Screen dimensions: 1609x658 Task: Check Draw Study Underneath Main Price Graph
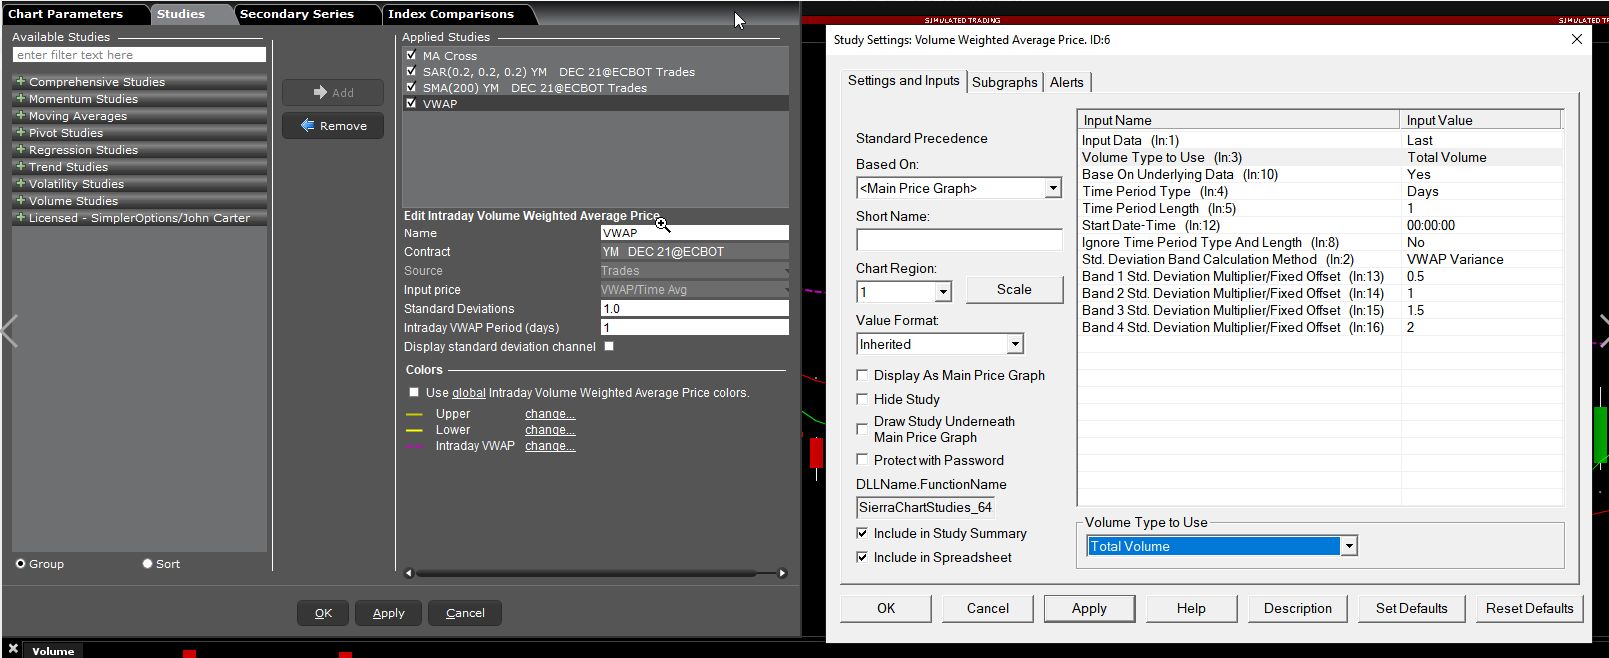pos(862,429)
